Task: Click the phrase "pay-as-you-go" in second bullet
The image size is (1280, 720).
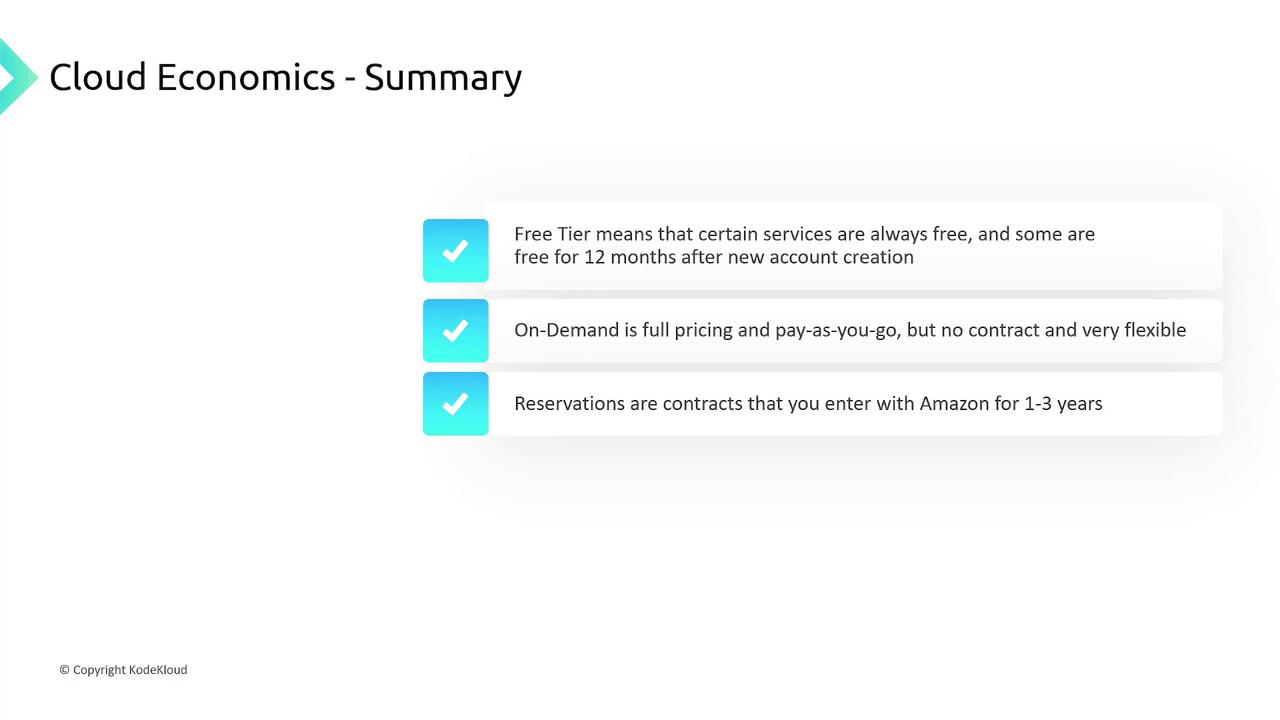Action: tap(836, 330)
